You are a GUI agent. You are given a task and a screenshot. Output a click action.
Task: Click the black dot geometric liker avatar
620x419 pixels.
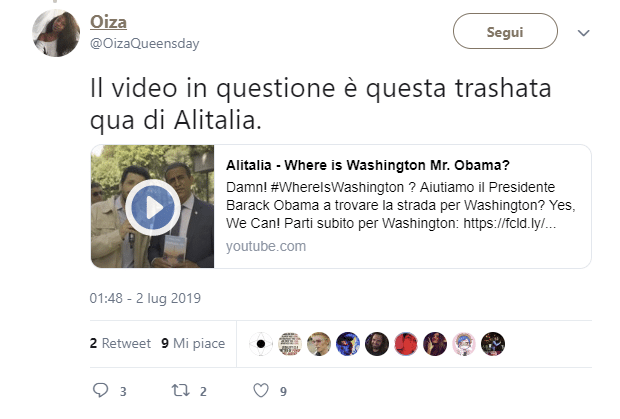(261, 344)
